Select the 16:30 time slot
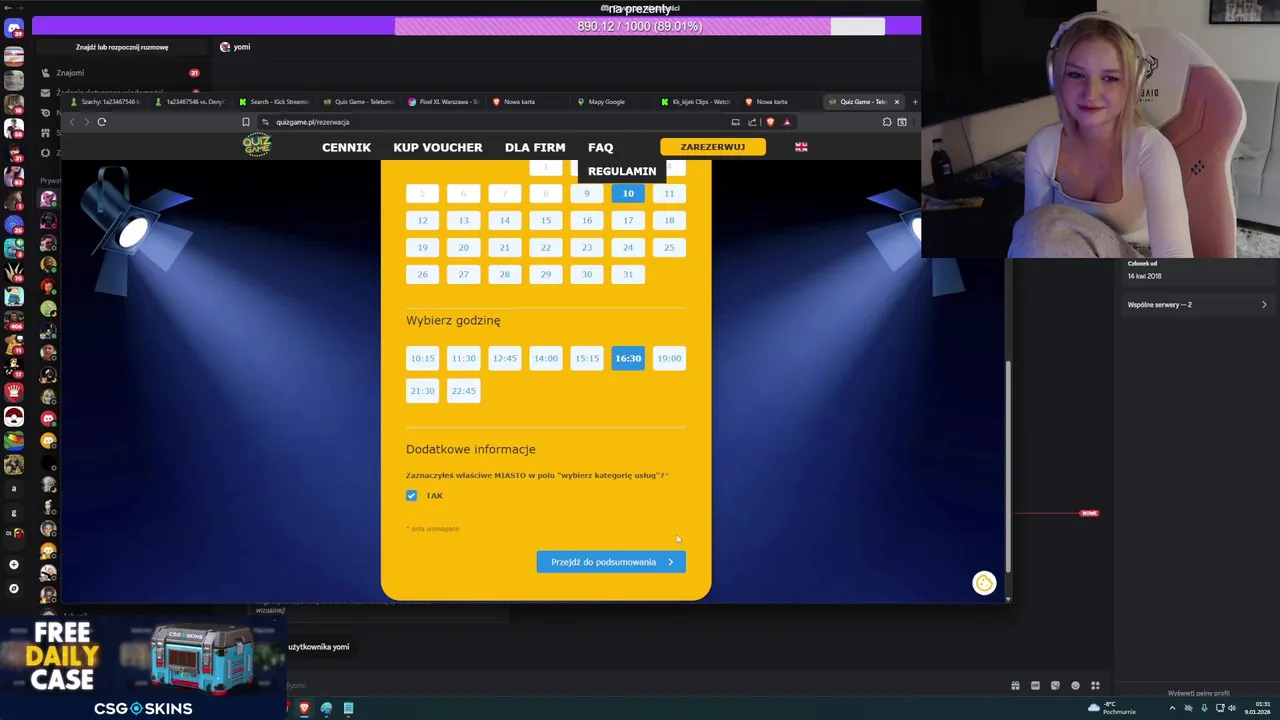This screenshot has height=720, width=1280. pos(628,358)
